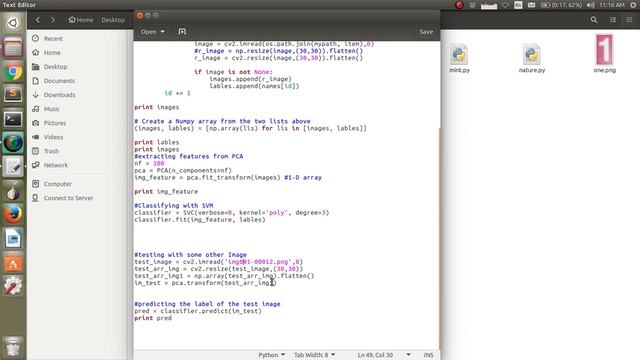The width and height of the screenshot is (640, 360).
Task: Open Python language selector dropdown
Action: pyautogui.click(x=271, y=355)
